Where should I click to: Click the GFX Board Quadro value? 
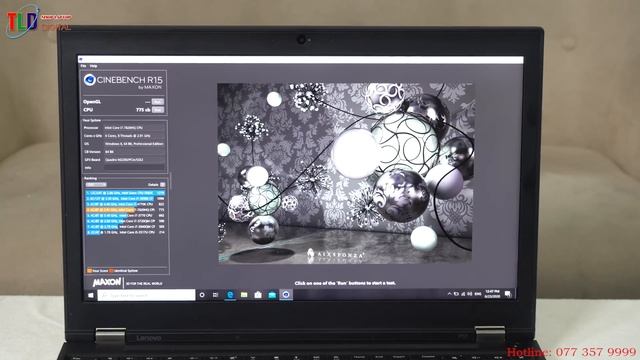[134, 160]
